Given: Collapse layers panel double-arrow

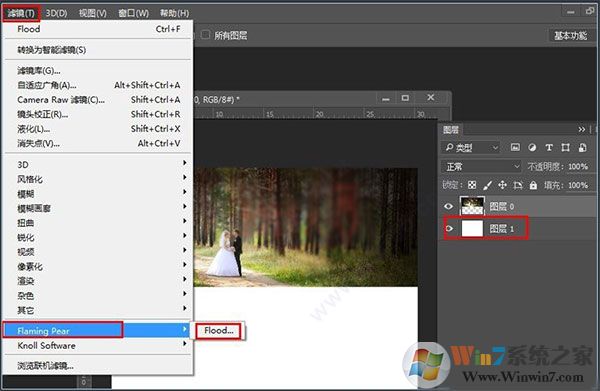Looking at the screenshot, I should [582, 129].
